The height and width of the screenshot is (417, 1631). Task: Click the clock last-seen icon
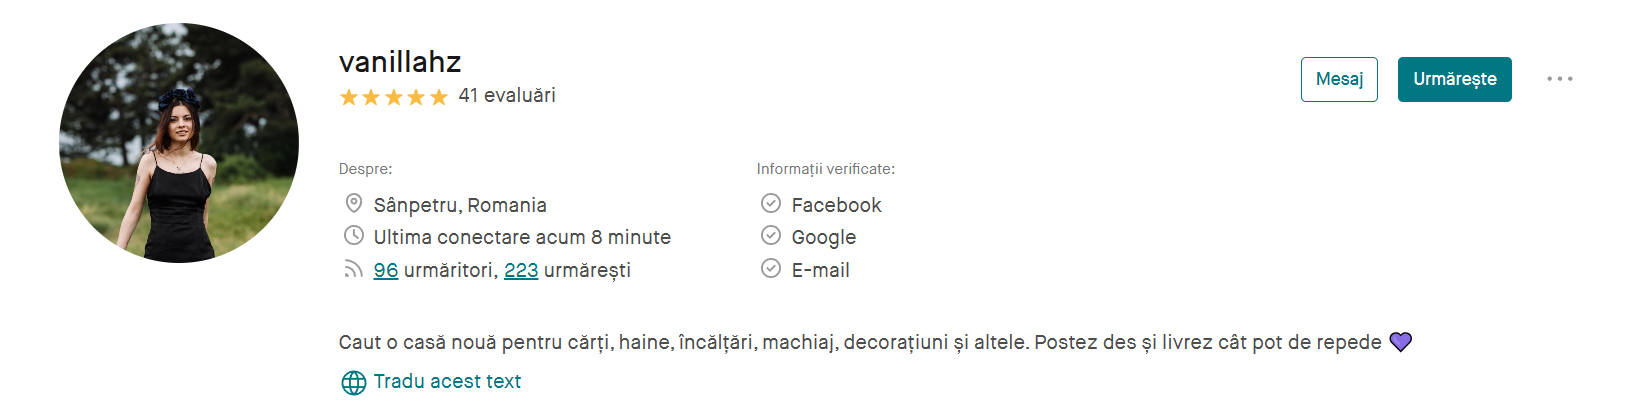tap(353, 236)
